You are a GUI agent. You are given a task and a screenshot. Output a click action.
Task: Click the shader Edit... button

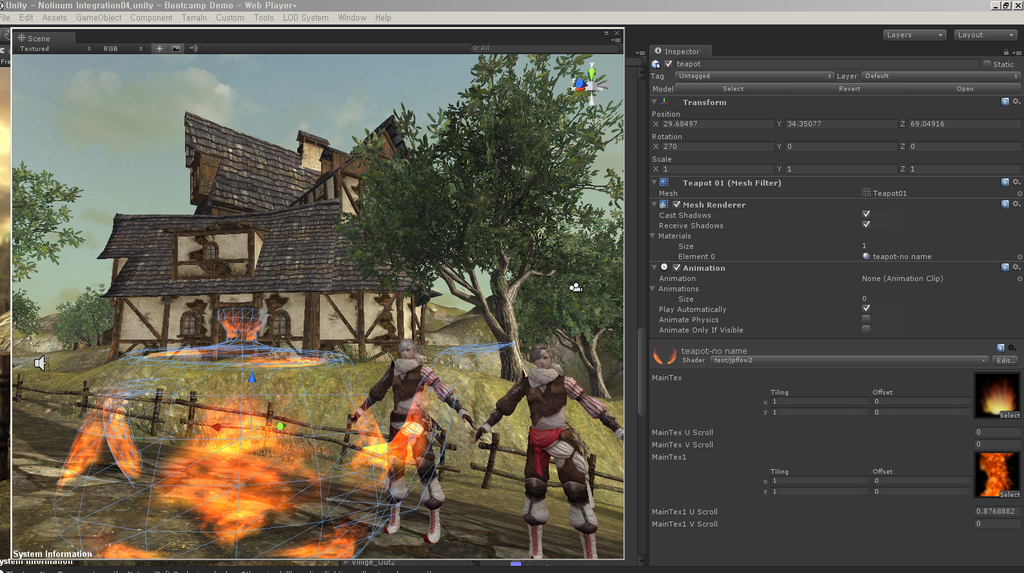point(1006,360)
